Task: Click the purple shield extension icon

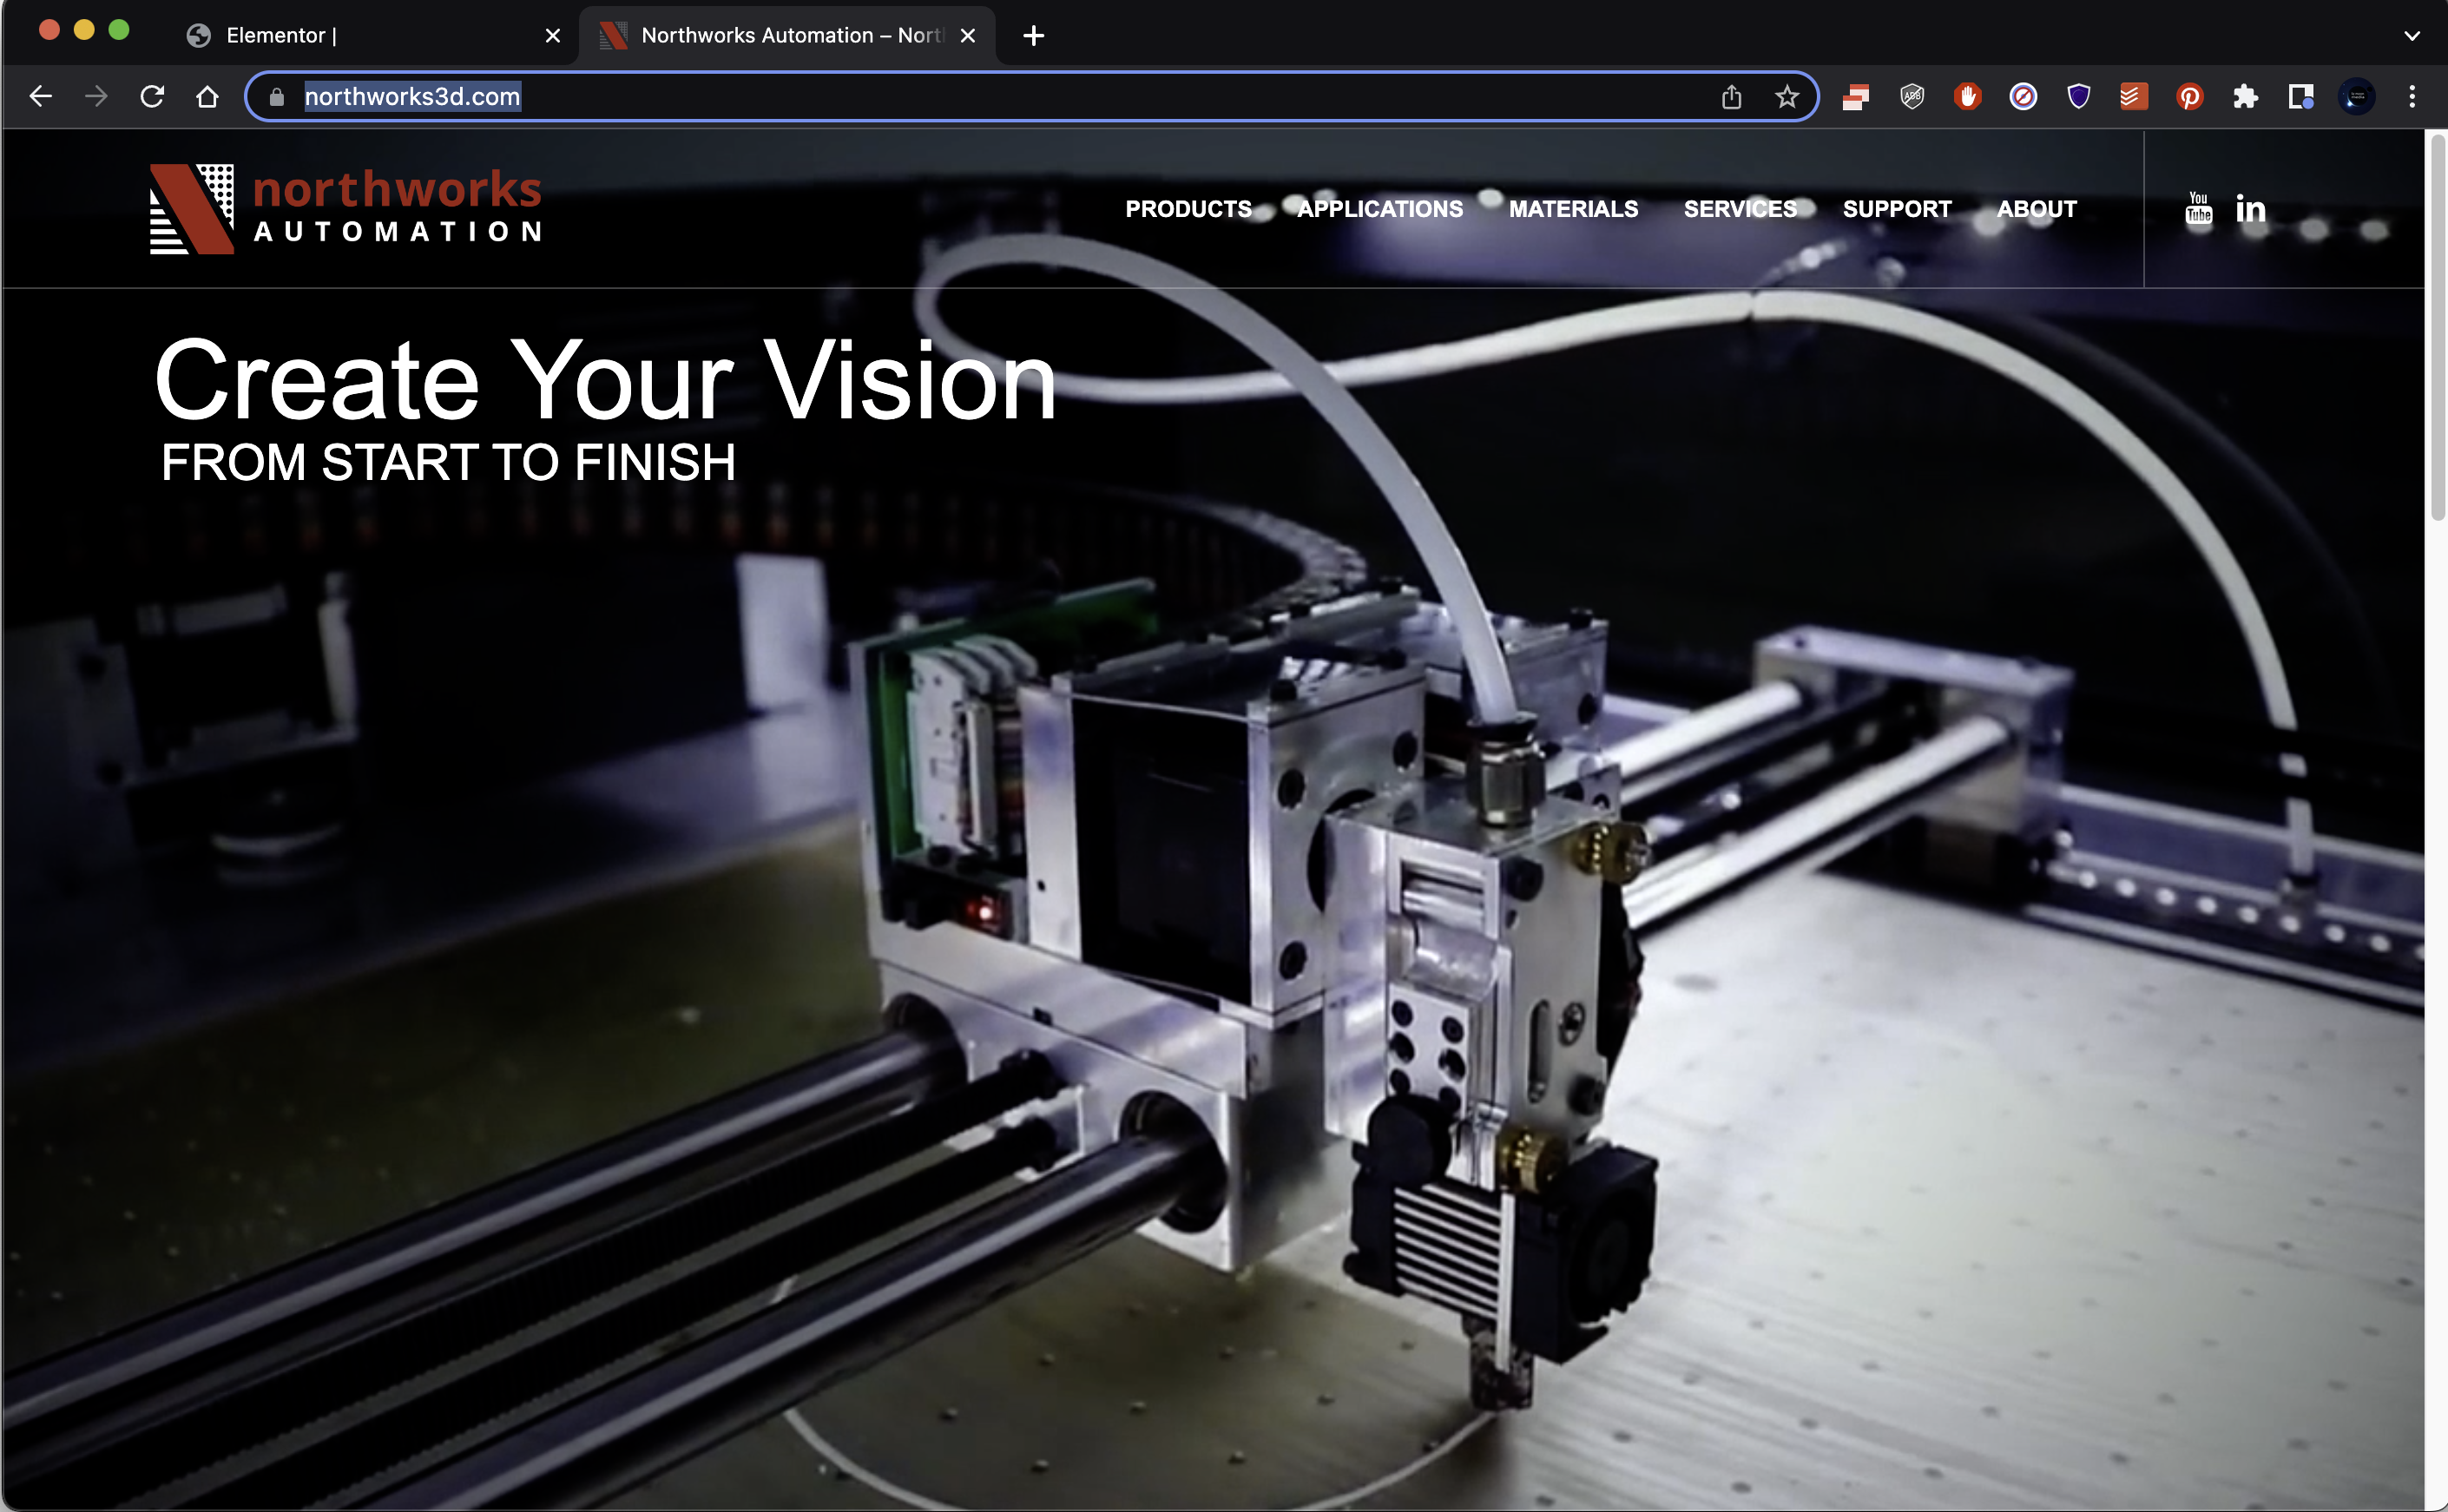Action: [2079, 97]
